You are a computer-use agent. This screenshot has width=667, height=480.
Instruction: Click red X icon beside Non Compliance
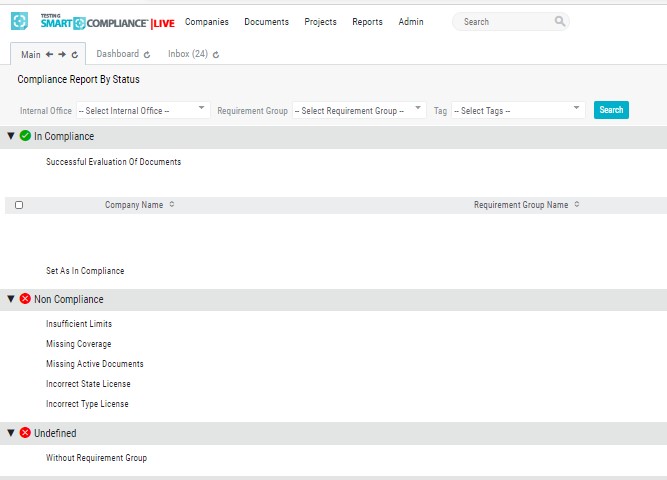pyautogui.click(x=25, y=299)
